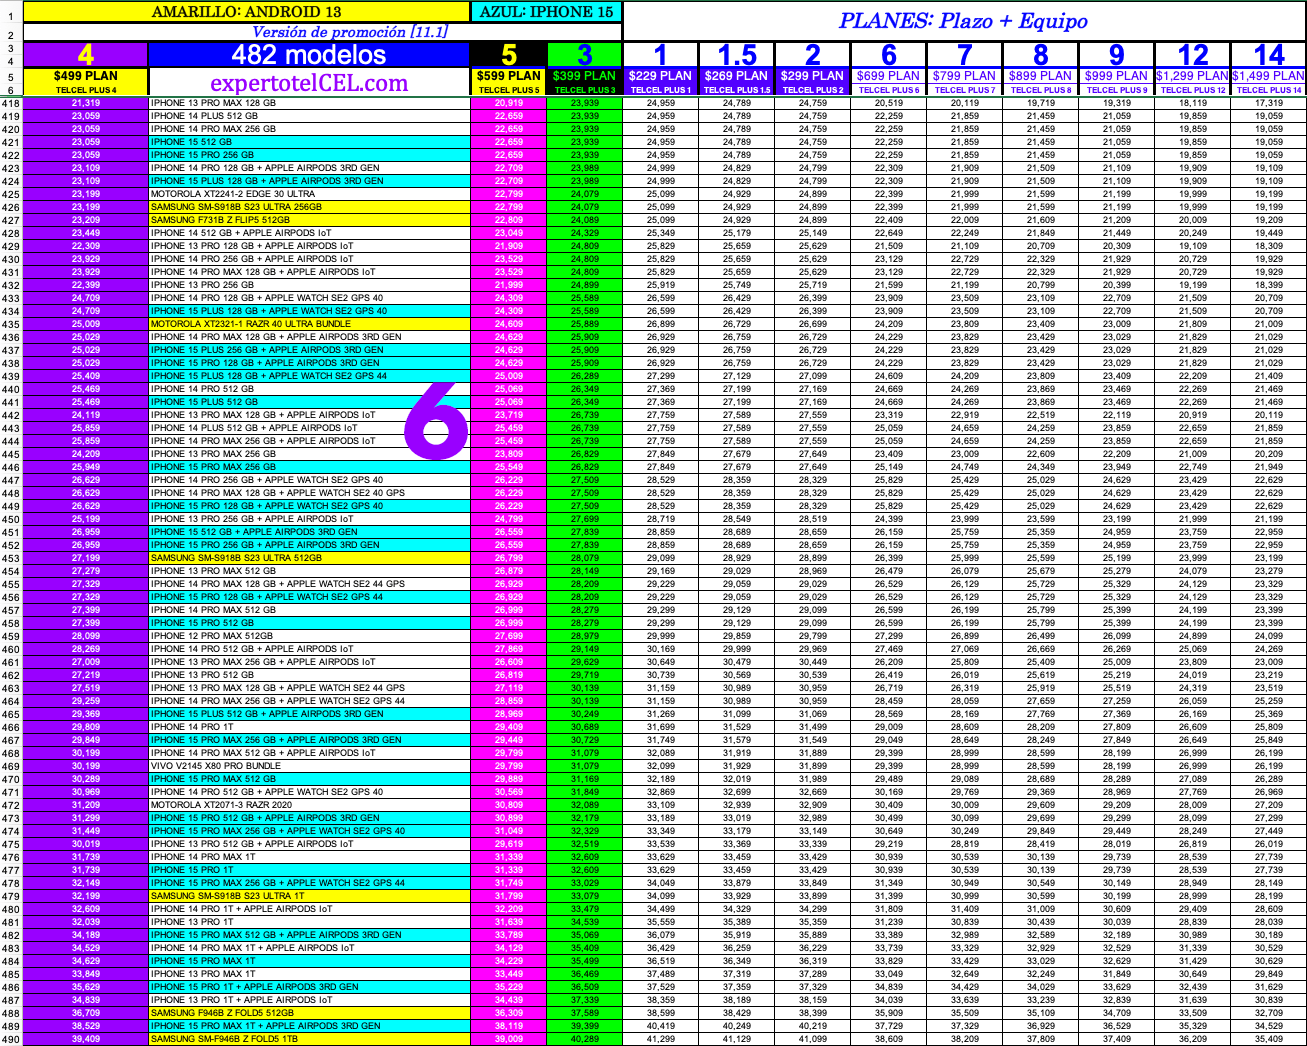1307x1046 pixels.
Task: Click the 'TELCEL PLUS 1.5' label cell
Action: pyautogui.click(x=737, y=90)
